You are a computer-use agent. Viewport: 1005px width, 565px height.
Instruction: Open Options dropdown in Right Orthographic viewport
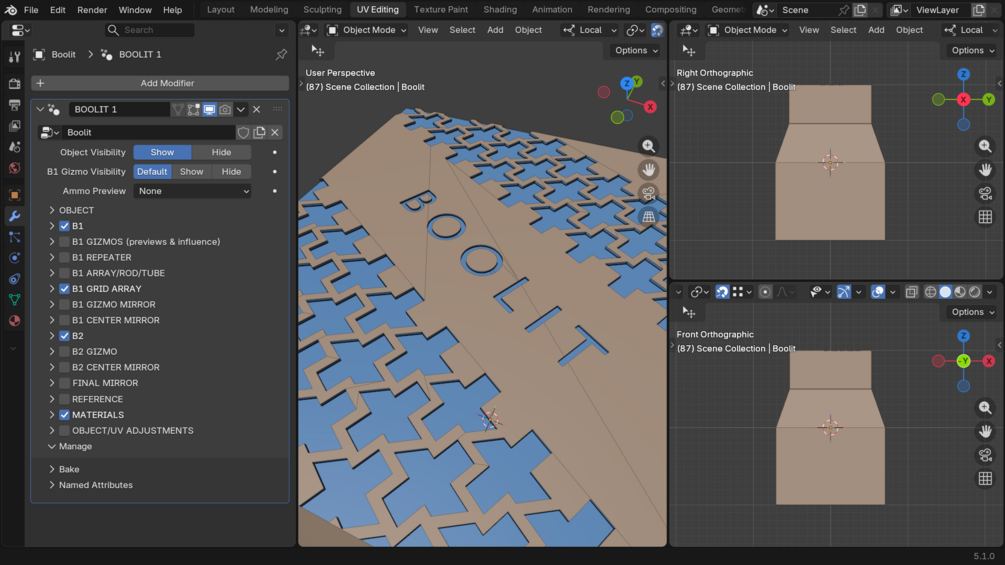click(x=972, y=51)
